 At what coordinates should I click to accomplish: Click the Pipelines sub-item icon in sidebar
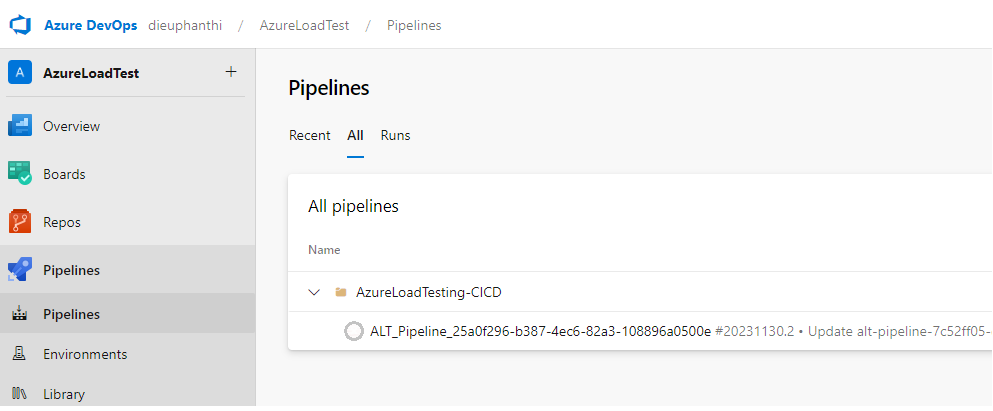tap(20, 314)
